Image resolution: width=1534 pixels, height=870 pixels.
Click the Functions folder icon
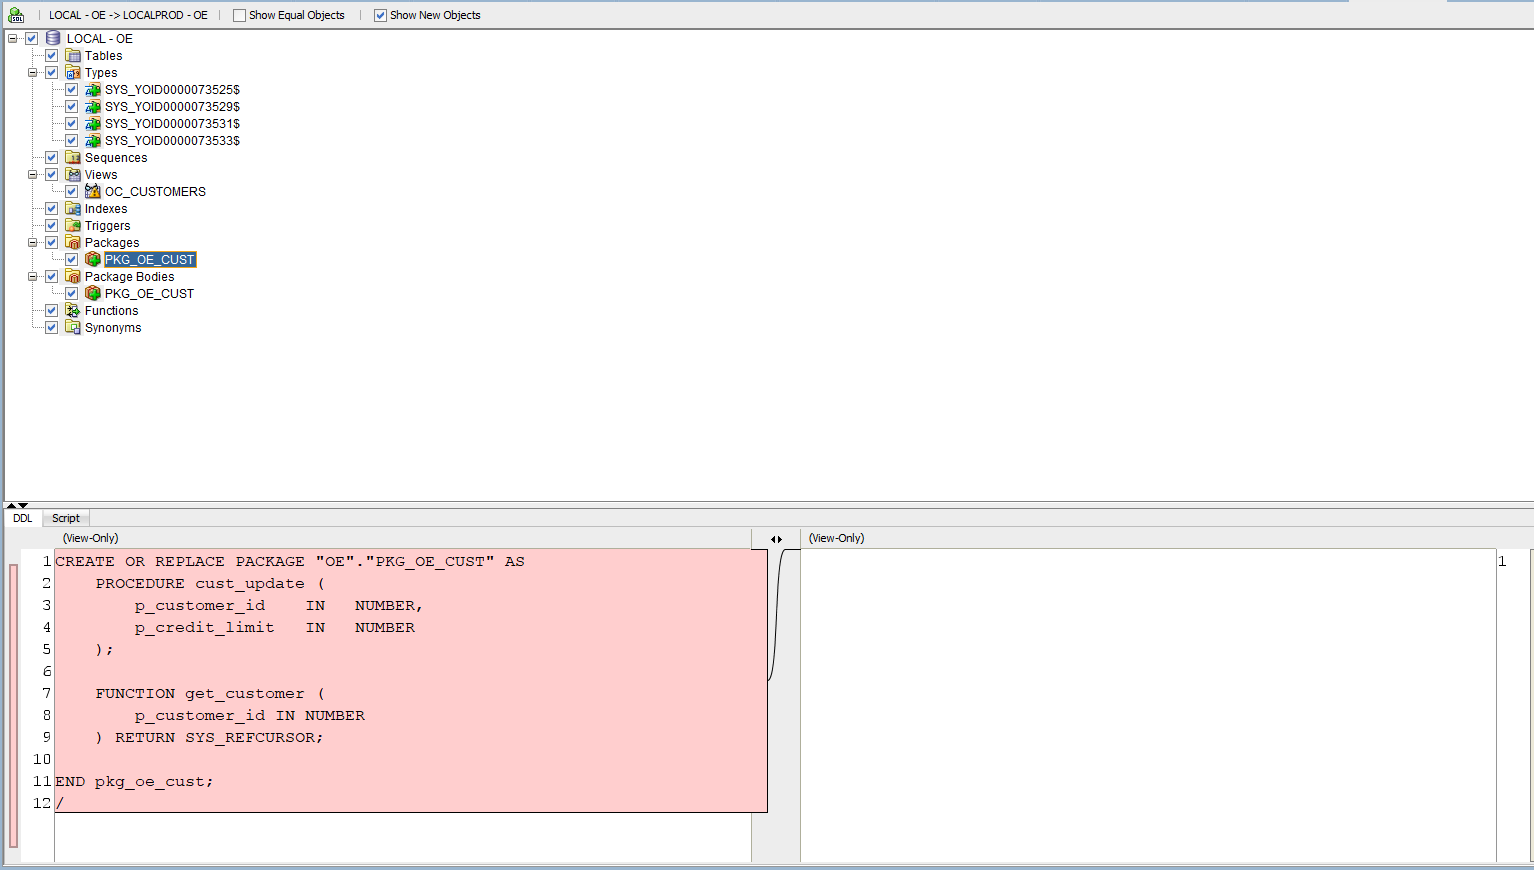click(x=73, y=310)
